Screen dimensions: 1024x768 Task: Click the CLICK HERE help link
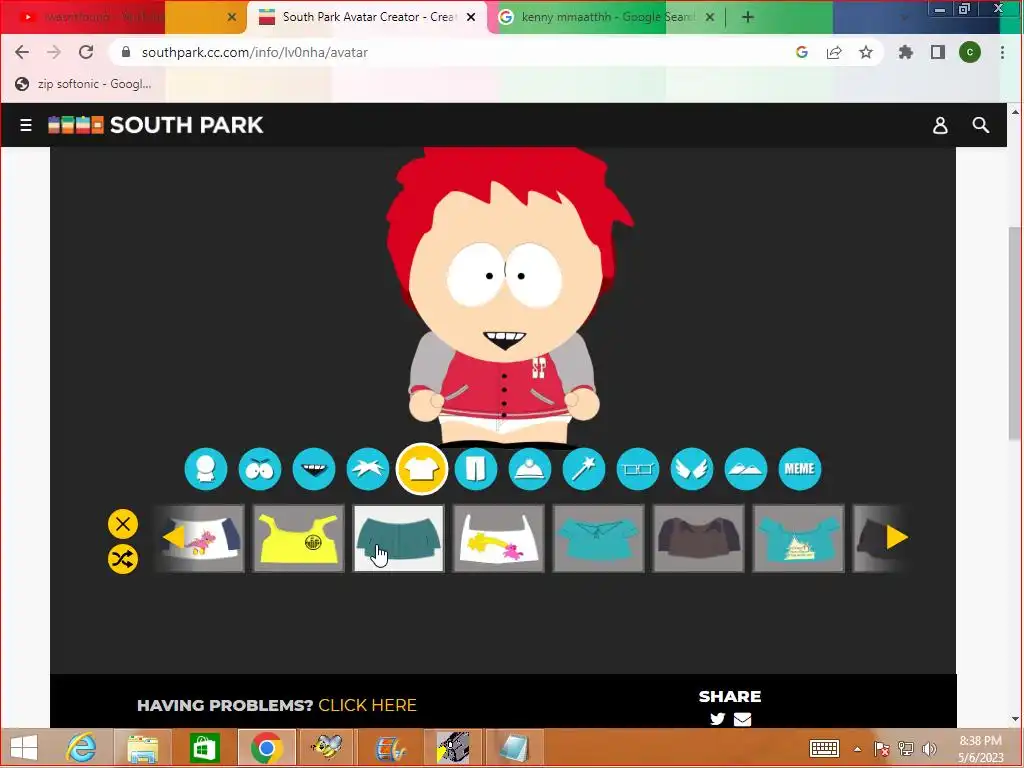point(367,705)
